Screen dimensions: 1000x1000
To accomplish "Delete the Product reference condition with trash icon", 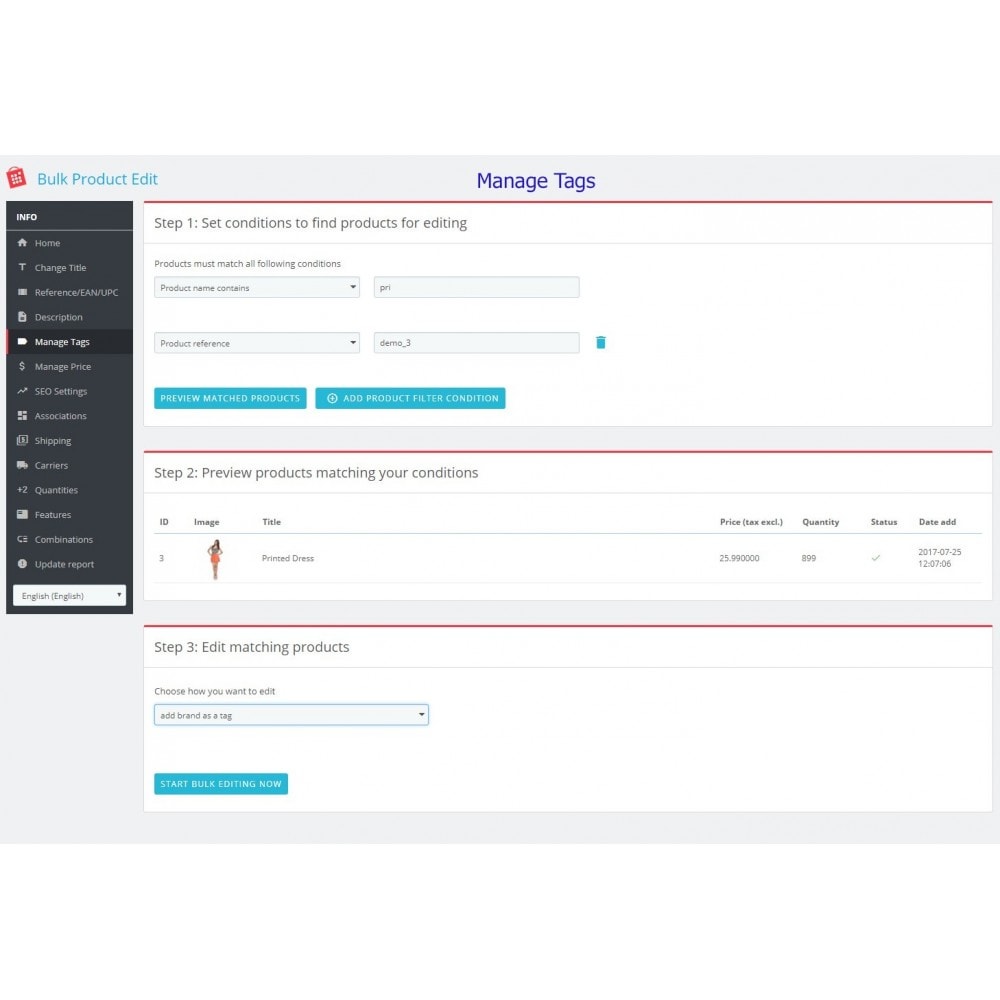I will pyautogui.click(x=600, y=342).
